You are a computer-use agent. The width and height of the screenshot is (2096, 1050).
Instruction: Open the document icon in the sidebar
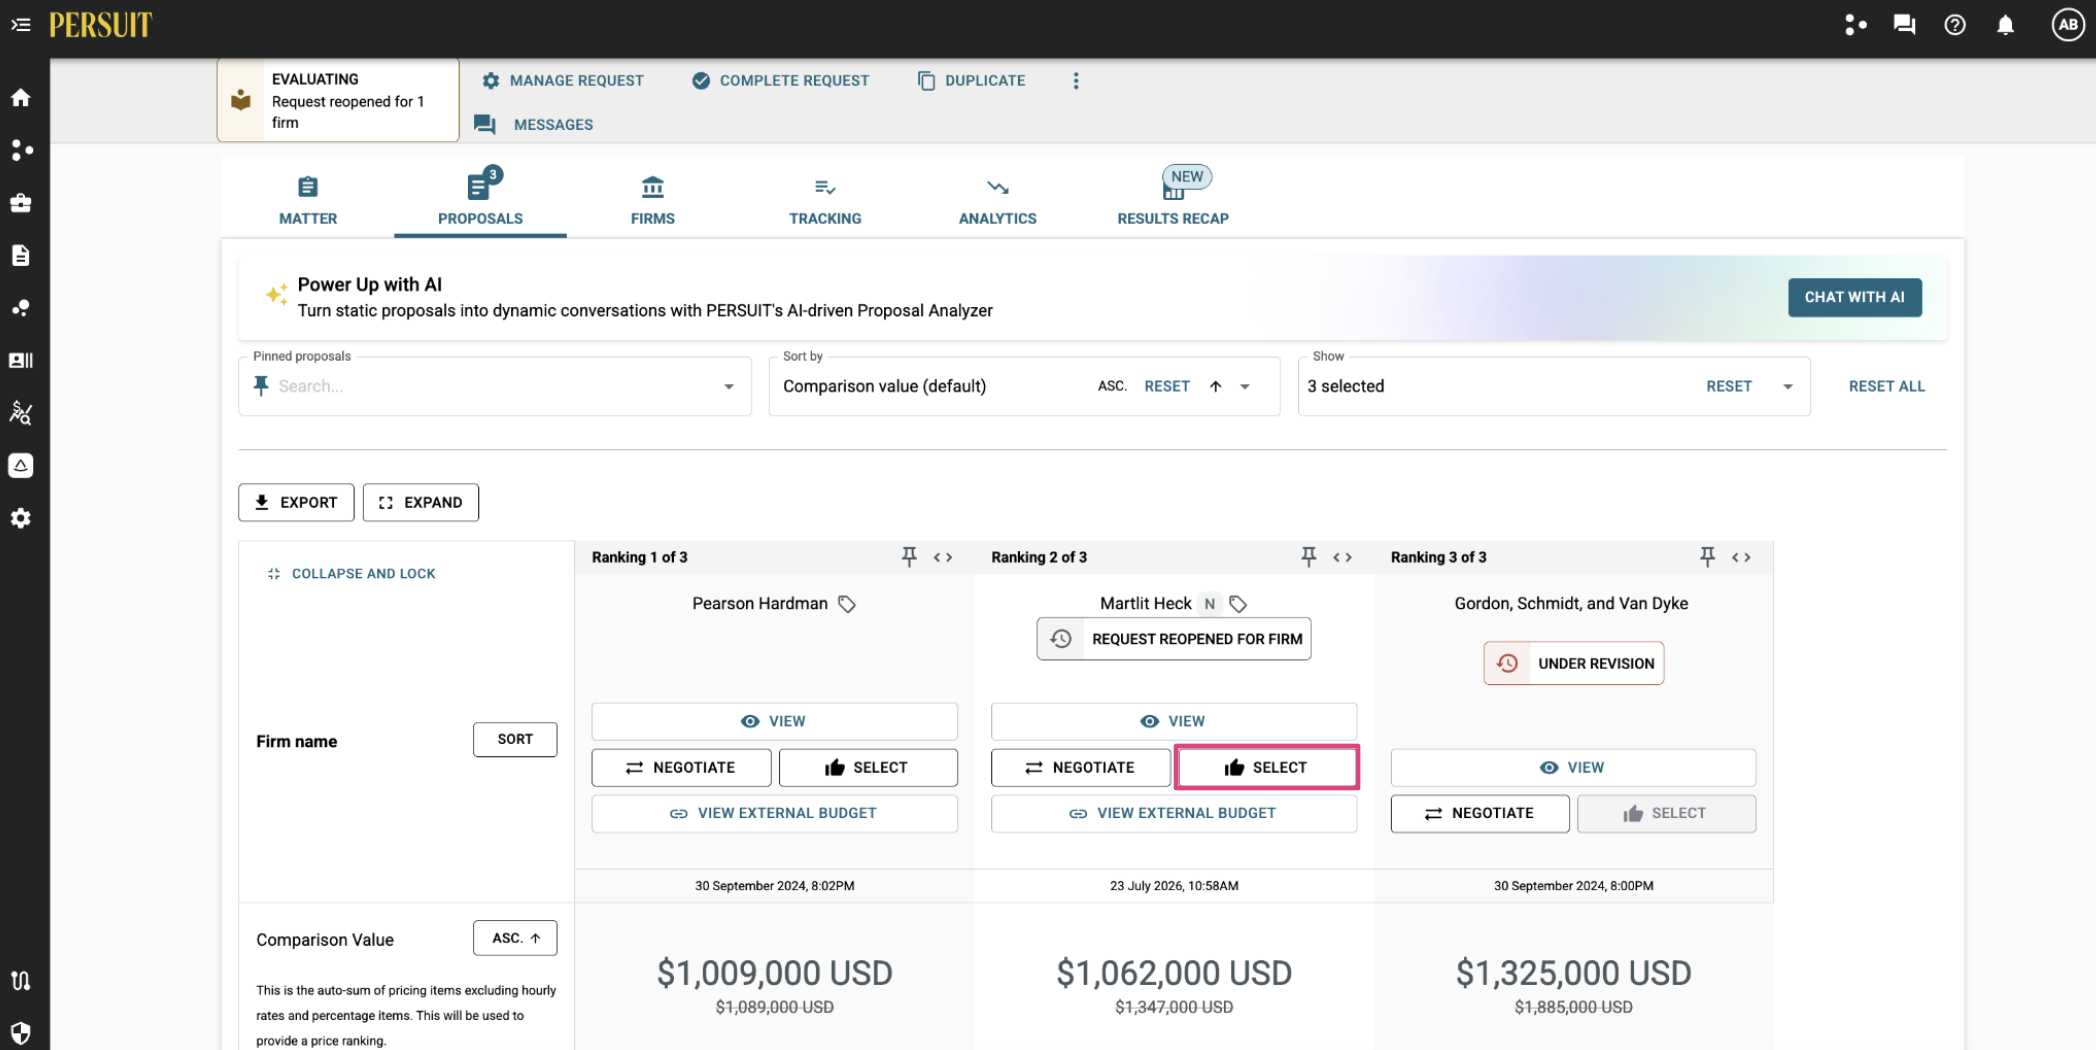(21, 255)
